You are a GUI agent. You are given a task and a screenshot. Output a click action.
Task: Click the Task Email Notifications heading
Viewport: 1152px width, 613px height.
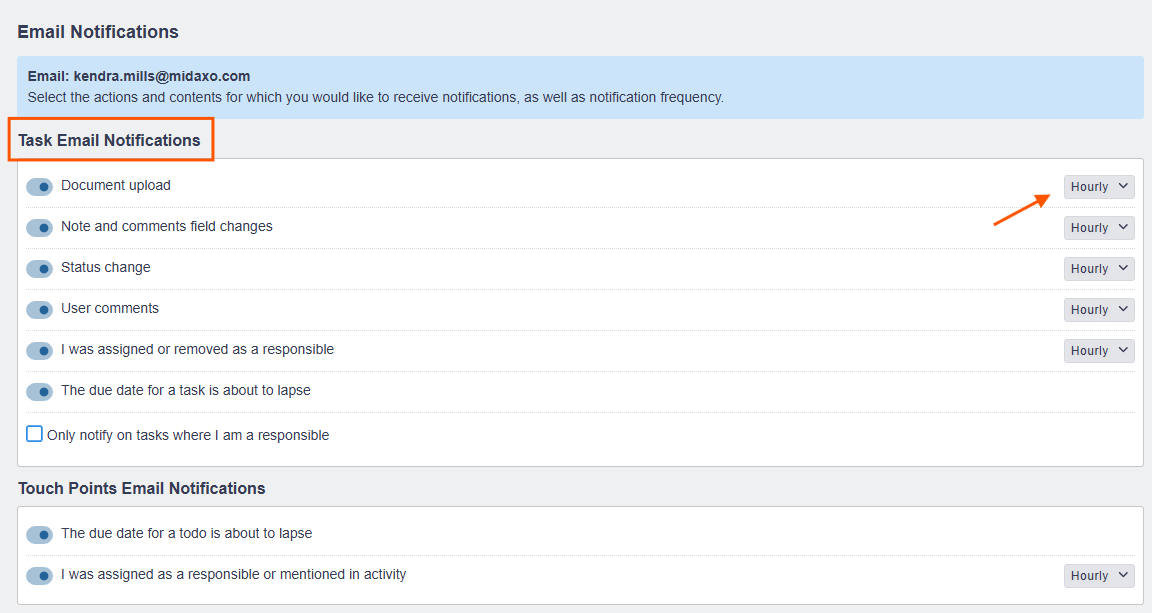coord(109,140)
